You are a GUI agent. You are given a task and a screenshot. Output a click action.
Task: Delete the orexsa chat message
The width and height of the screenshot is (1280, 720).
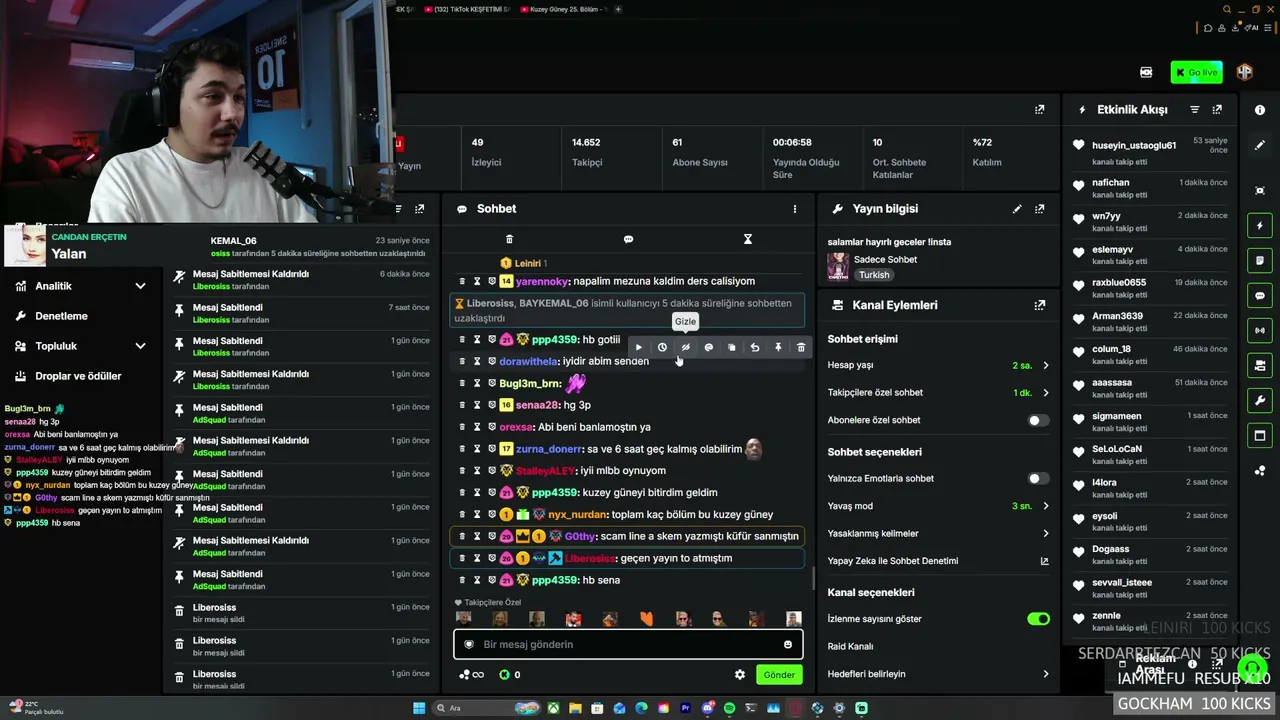pos(462,427)
